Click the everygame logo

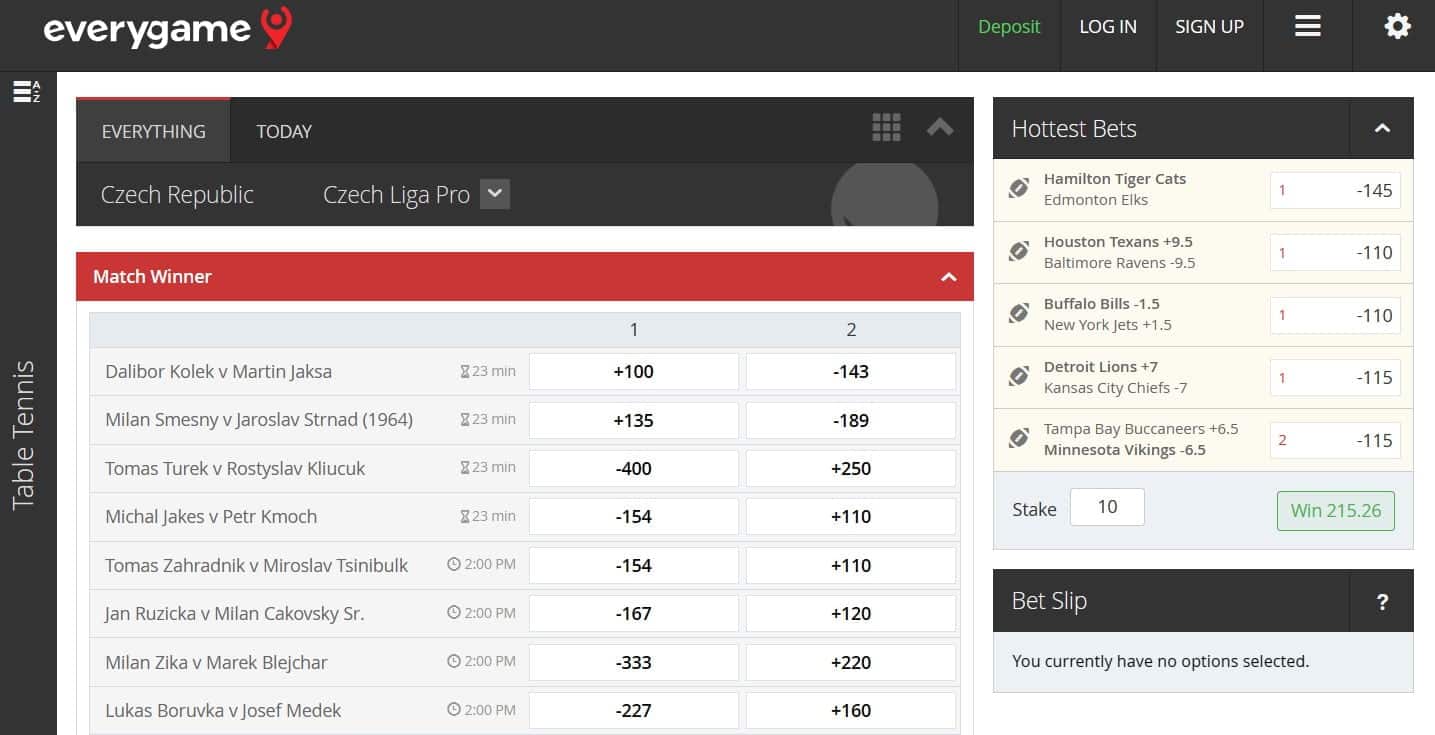(168, 28)
